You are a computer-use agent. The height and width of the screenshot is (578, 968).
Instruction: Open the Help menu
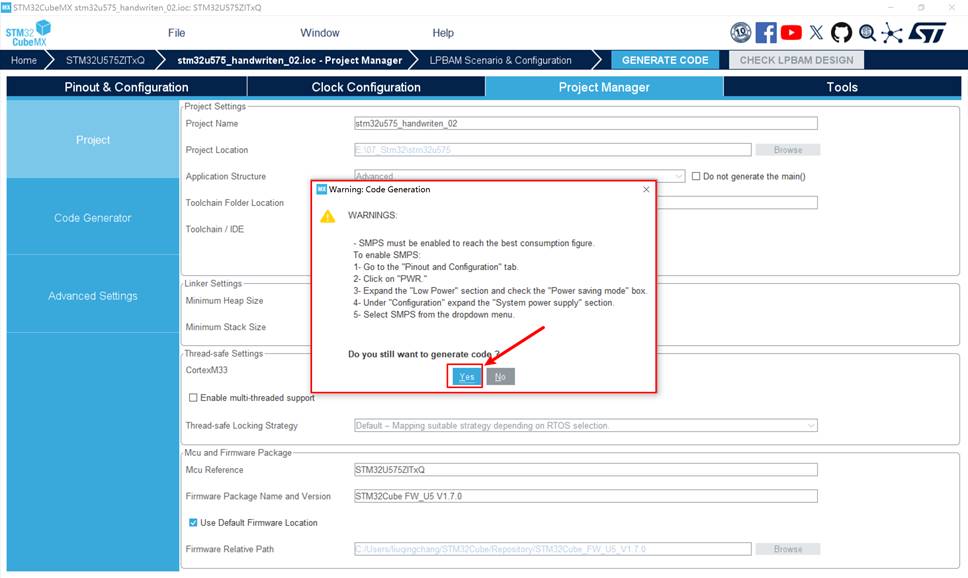(x=443, y=33)
